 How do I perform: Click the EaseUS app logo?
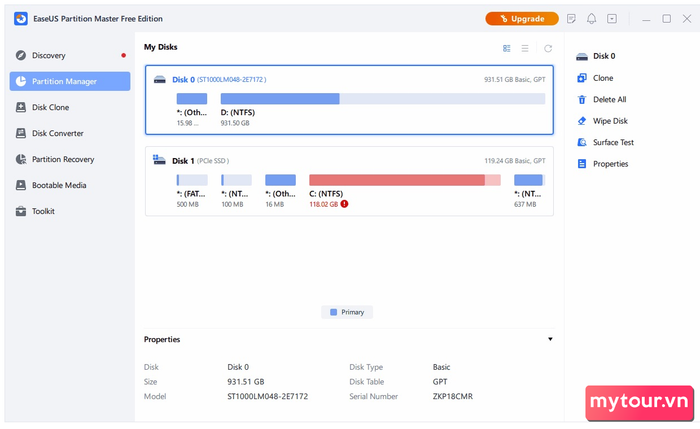pos(21,19)
